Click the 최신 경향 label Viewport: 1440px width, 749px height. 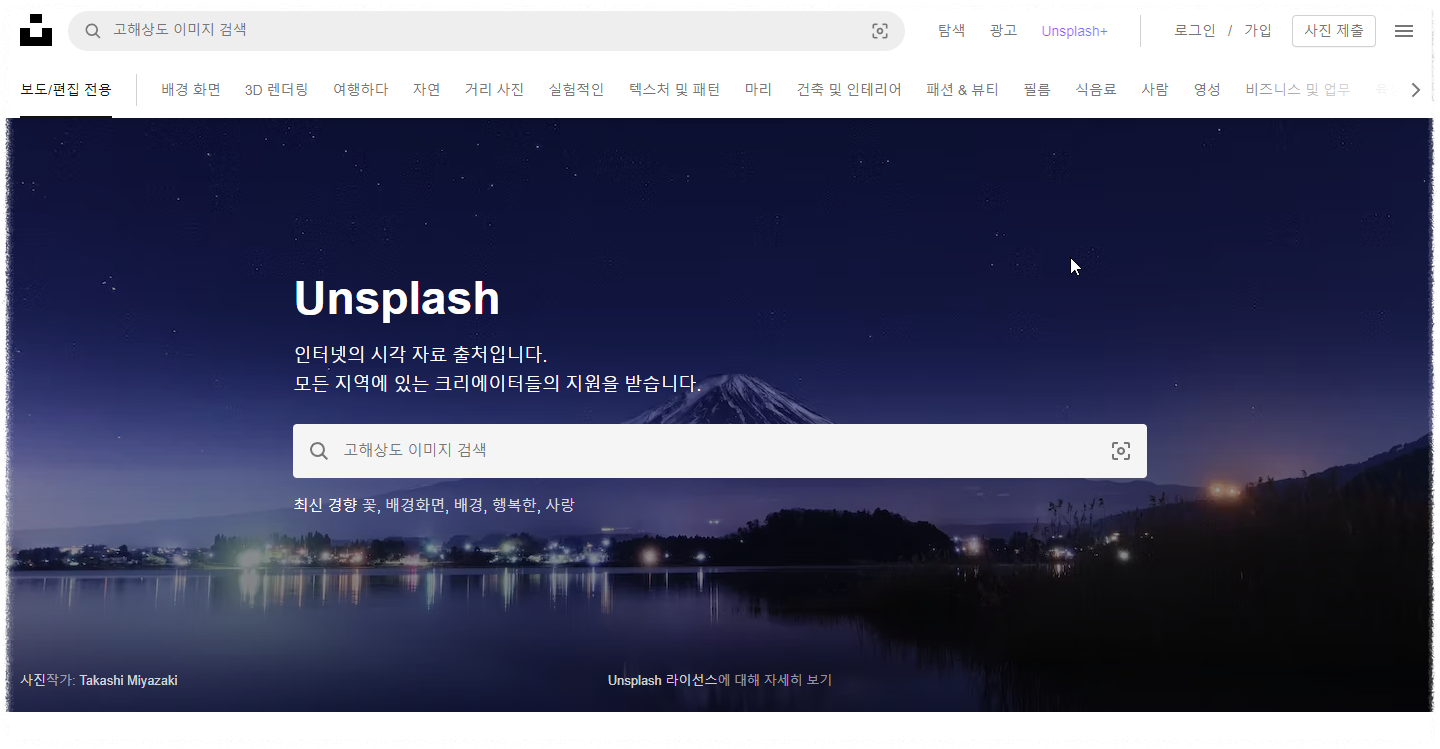click(325, 506)
